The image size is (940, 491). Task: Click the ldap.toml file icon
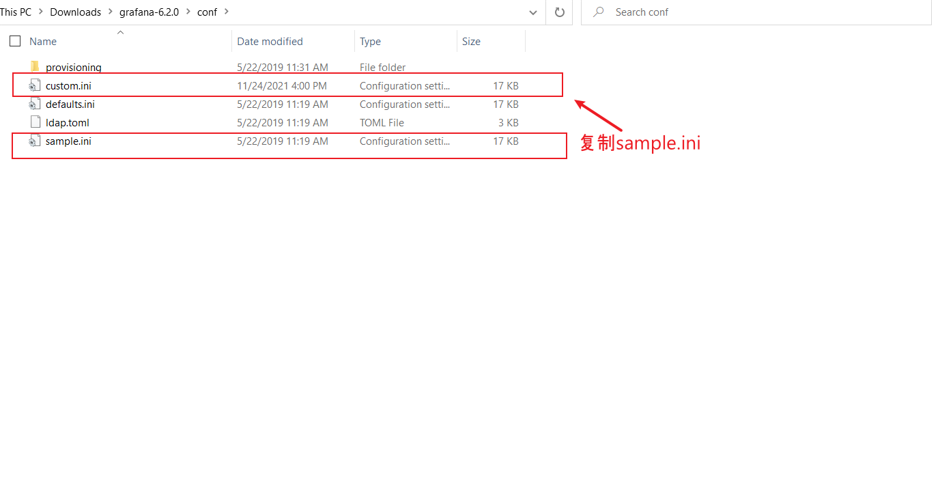pos(35,122)
